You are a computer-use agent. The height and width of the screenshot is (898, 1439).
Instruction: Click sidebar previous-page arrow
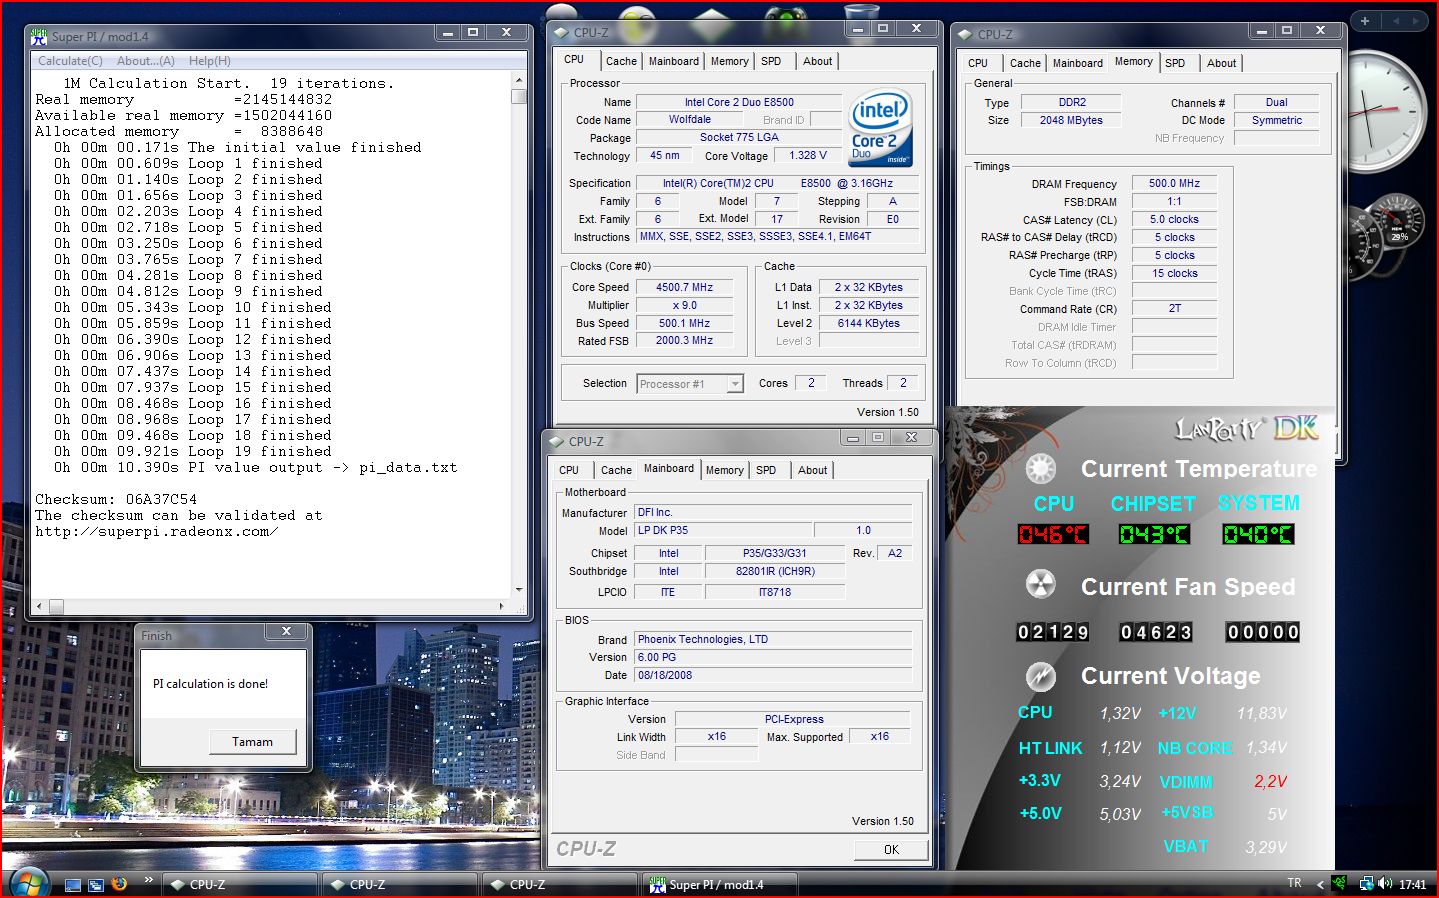[x=1395, y=20]
